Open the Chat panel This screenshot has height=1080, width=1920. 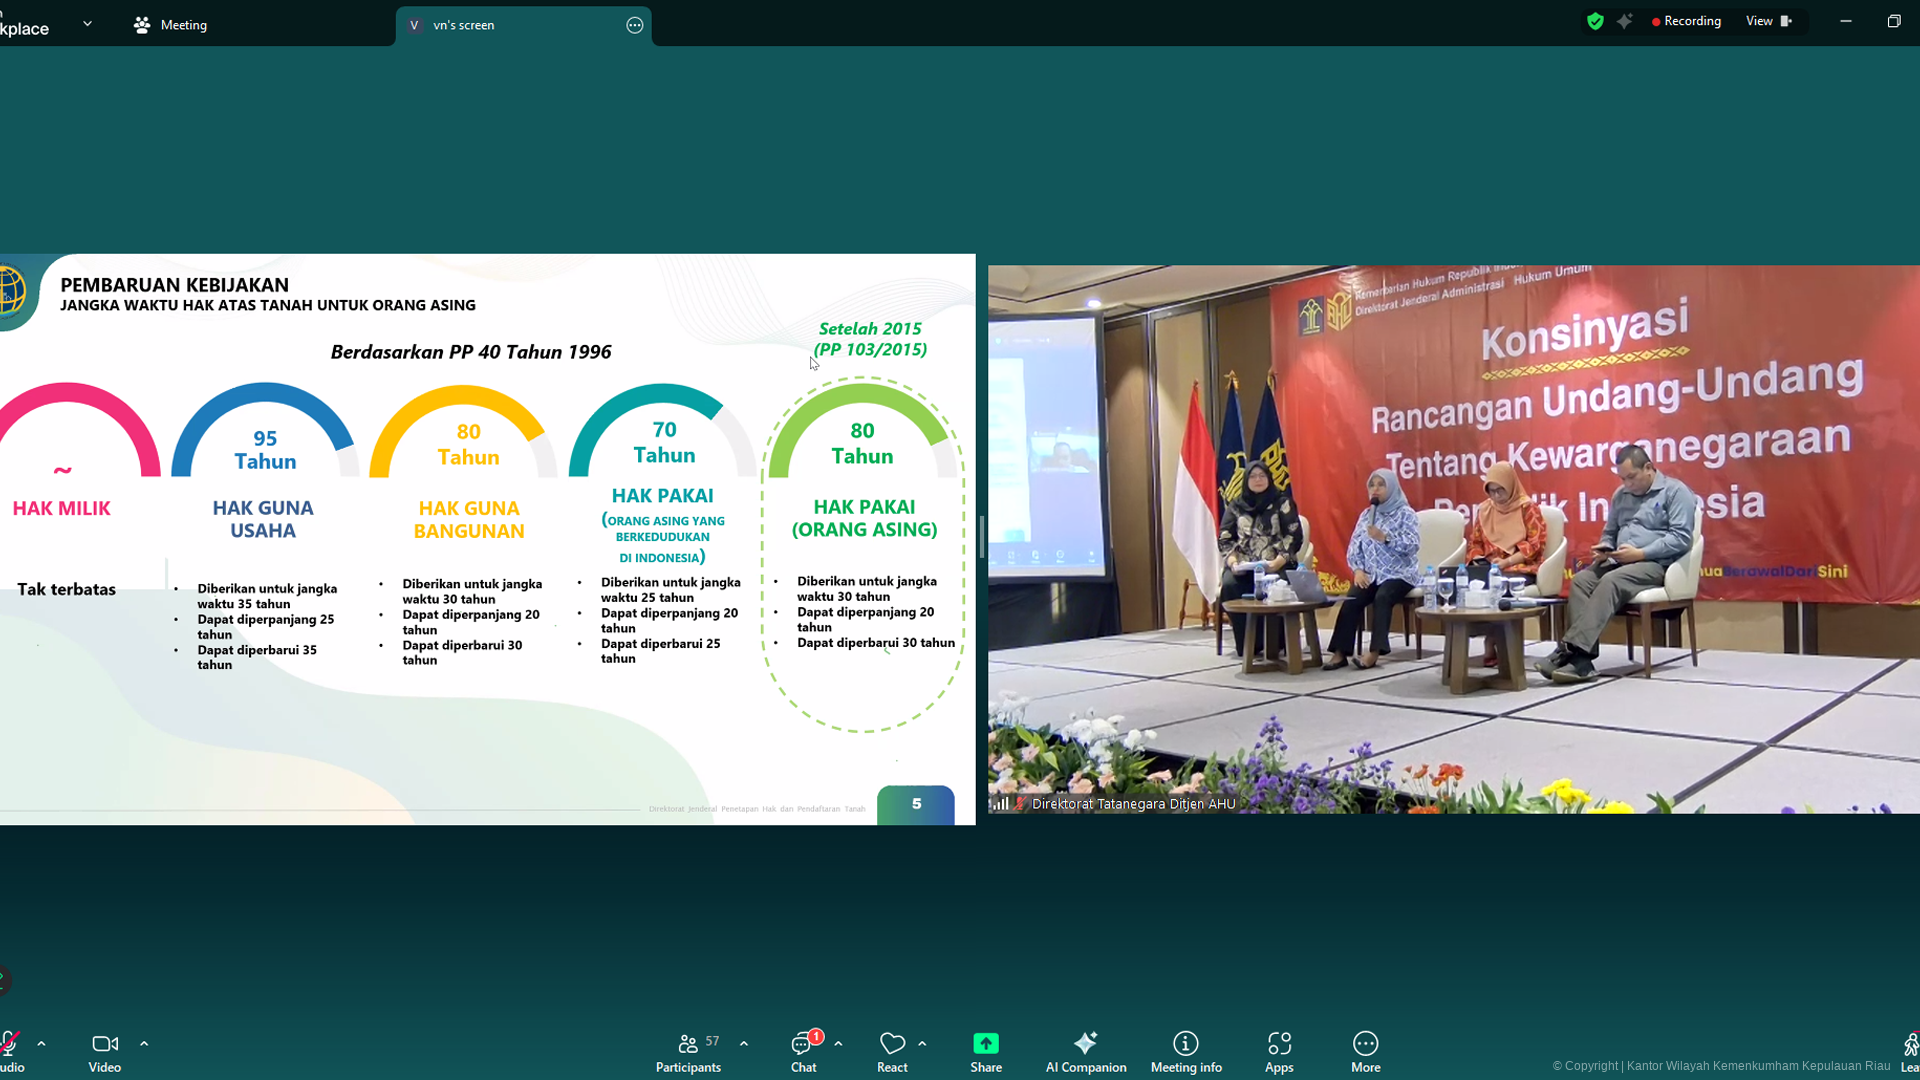[803, 1052]
